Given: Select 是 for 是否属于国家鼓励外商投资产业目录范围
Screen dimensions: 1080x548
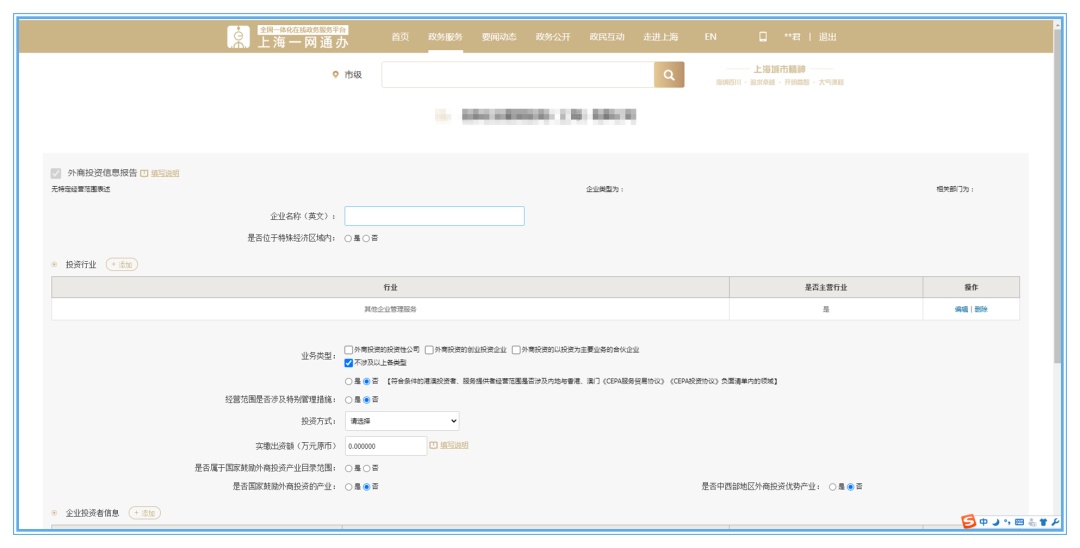Looking at the screenshot, I should (x=349, y=468).
